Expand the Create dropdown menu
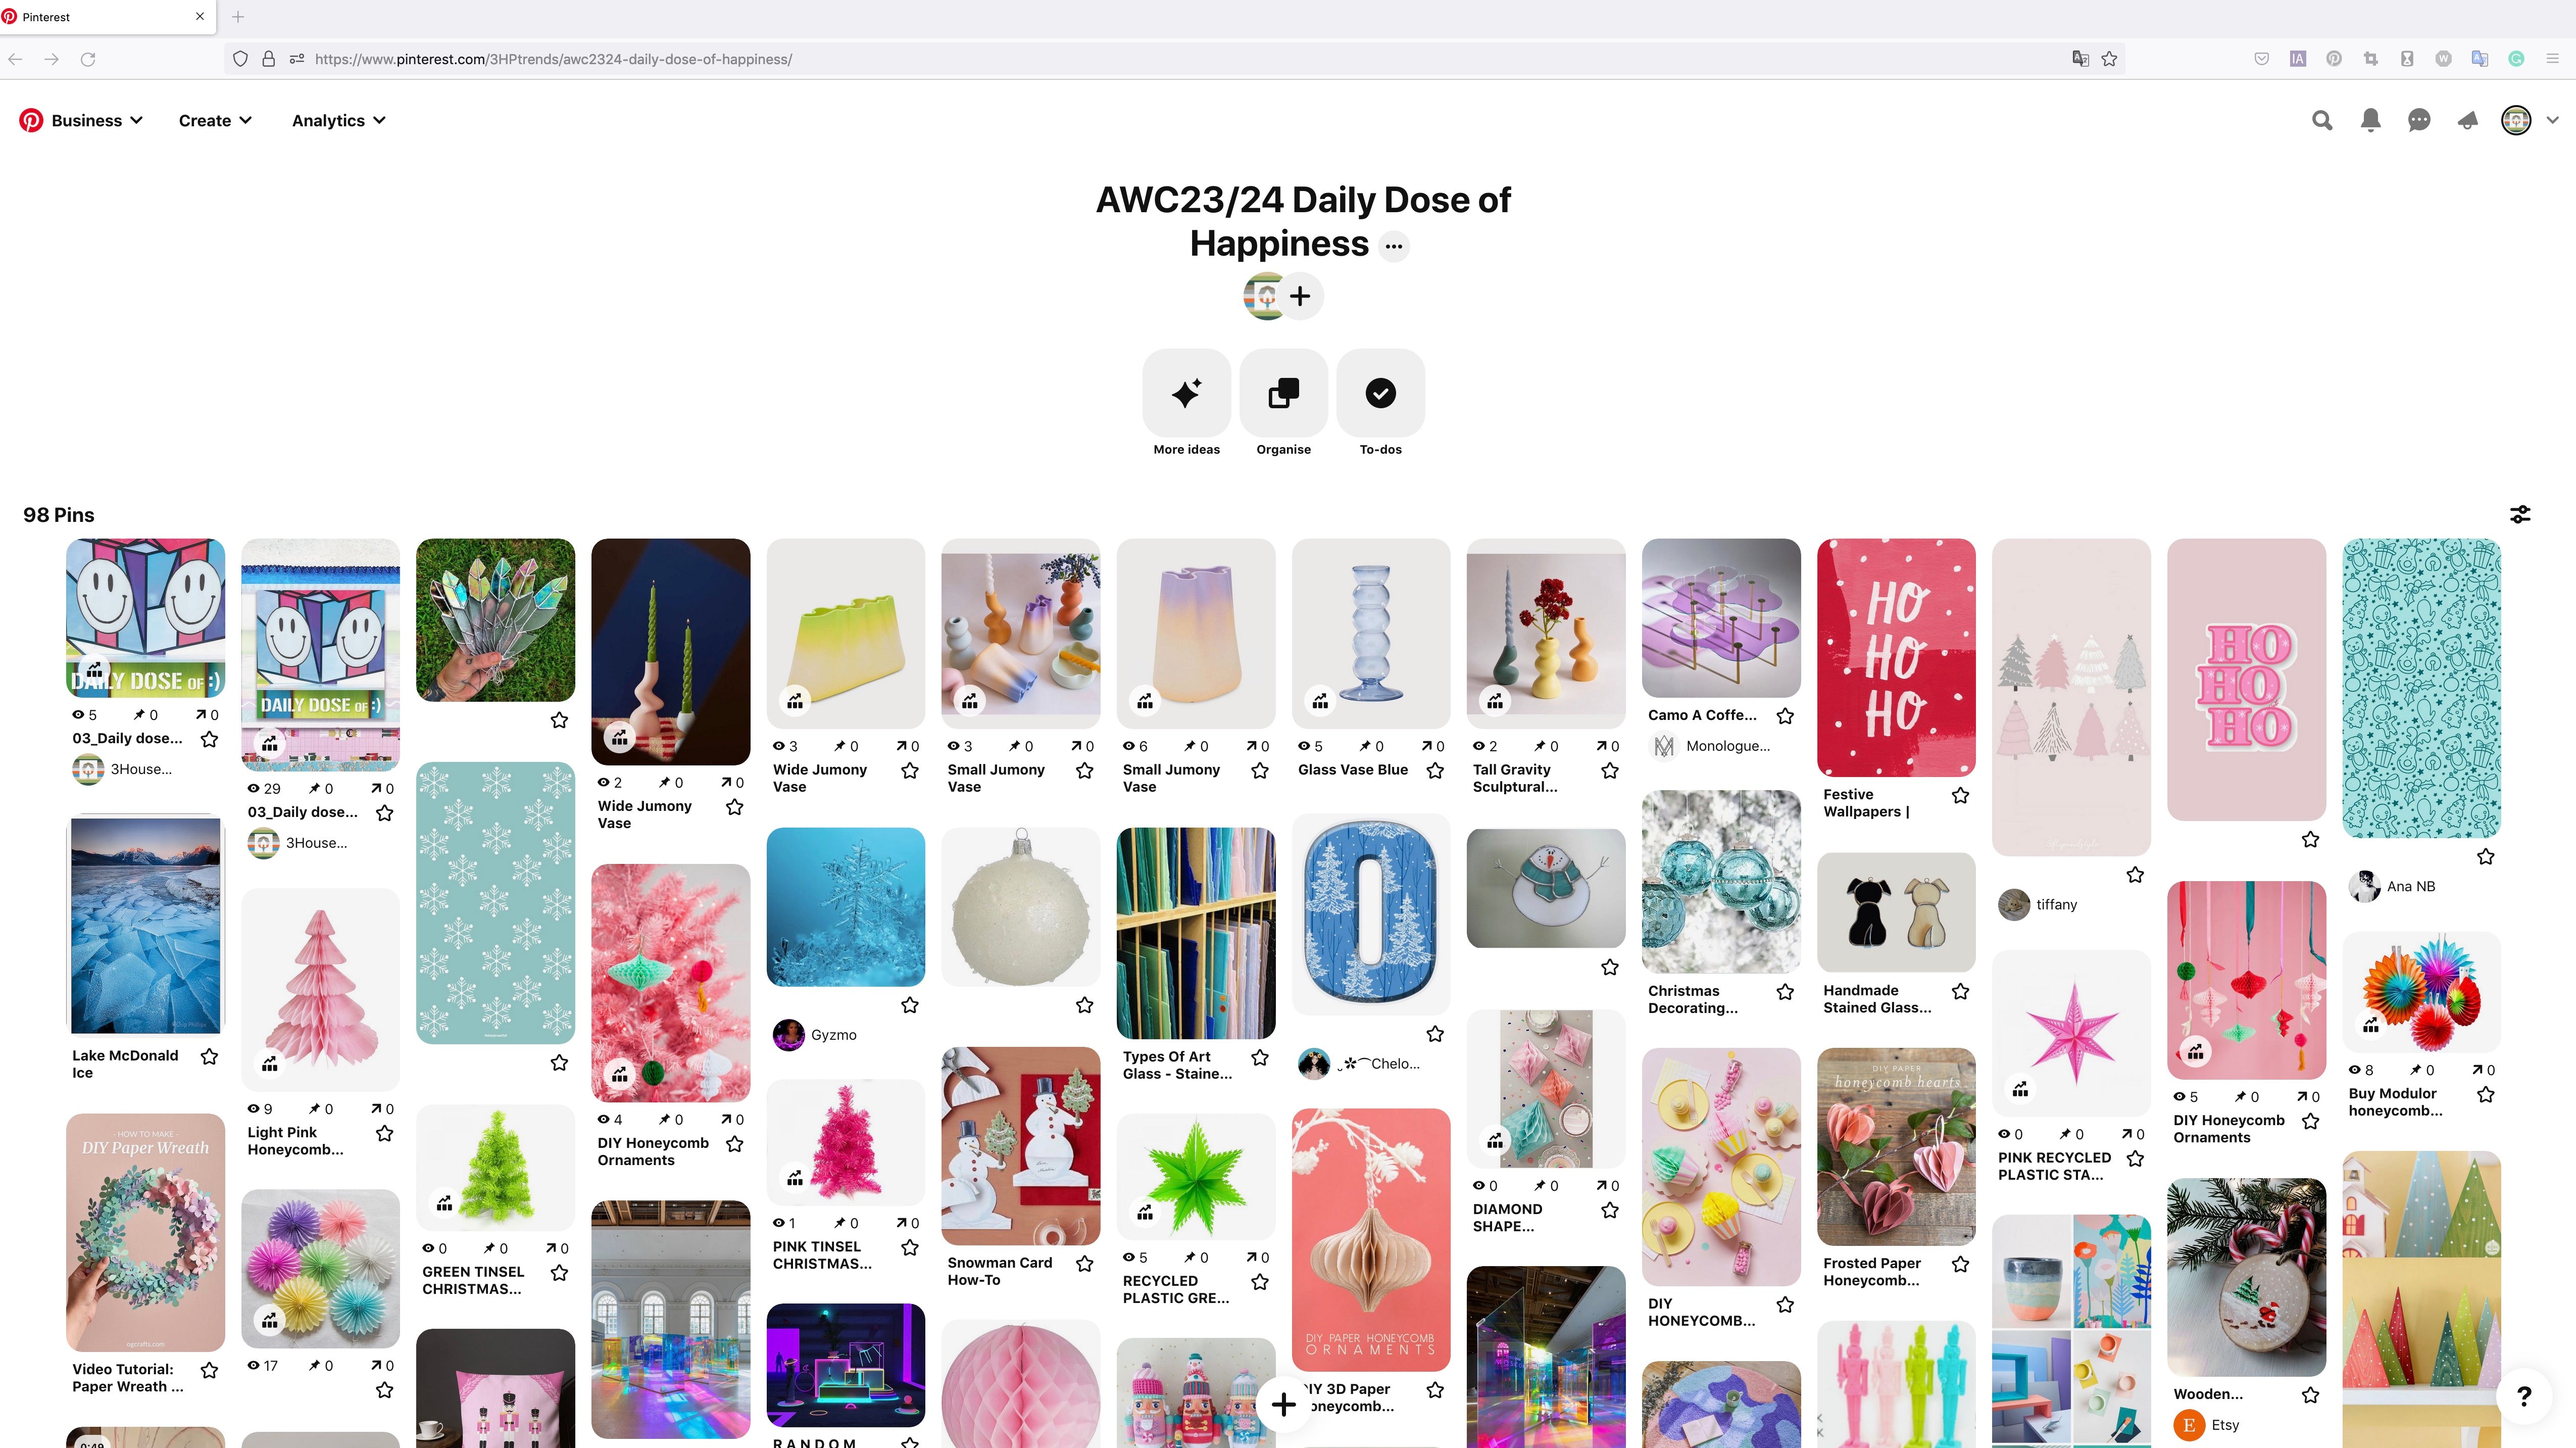 [215, 120]
